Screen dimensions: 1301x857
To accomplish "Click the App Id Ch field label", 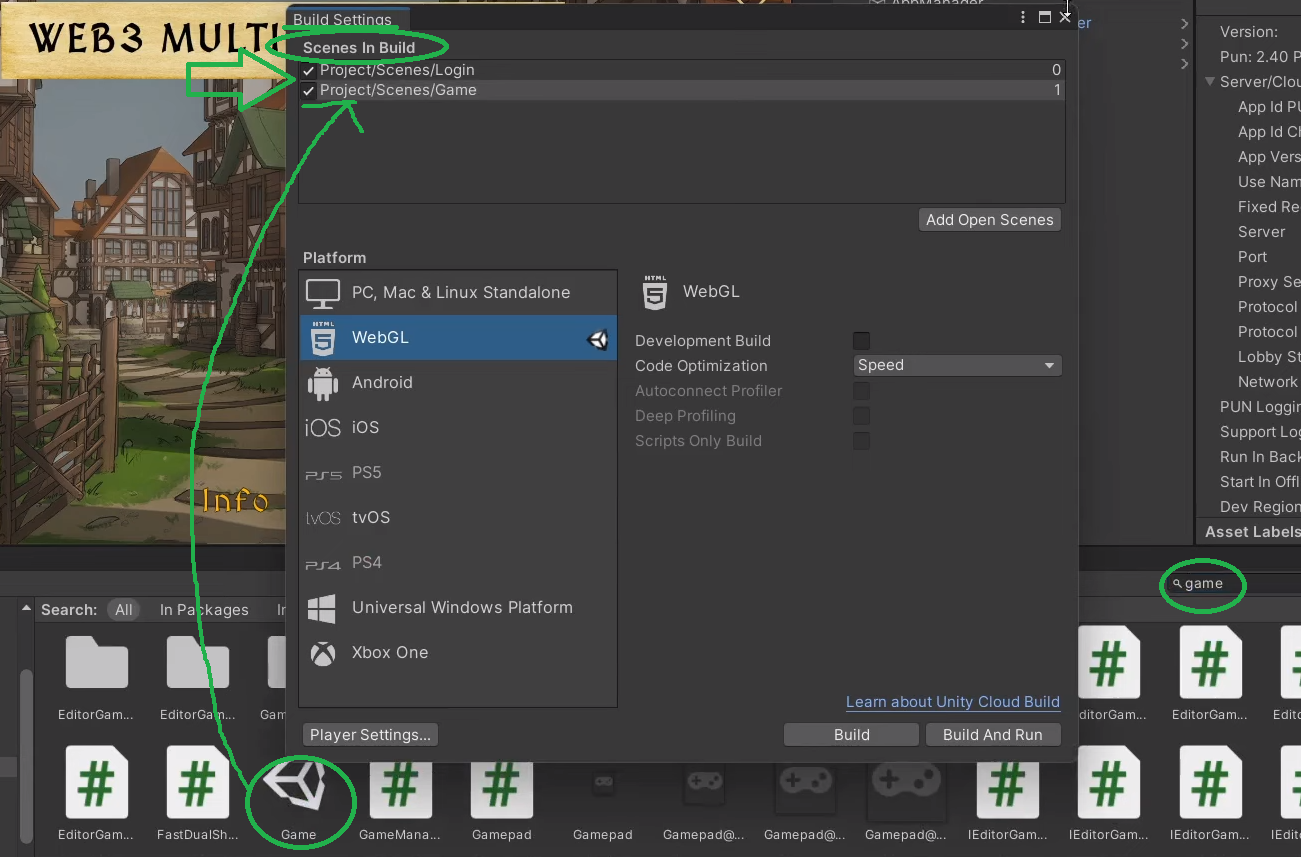I will tap(1269, 132).
